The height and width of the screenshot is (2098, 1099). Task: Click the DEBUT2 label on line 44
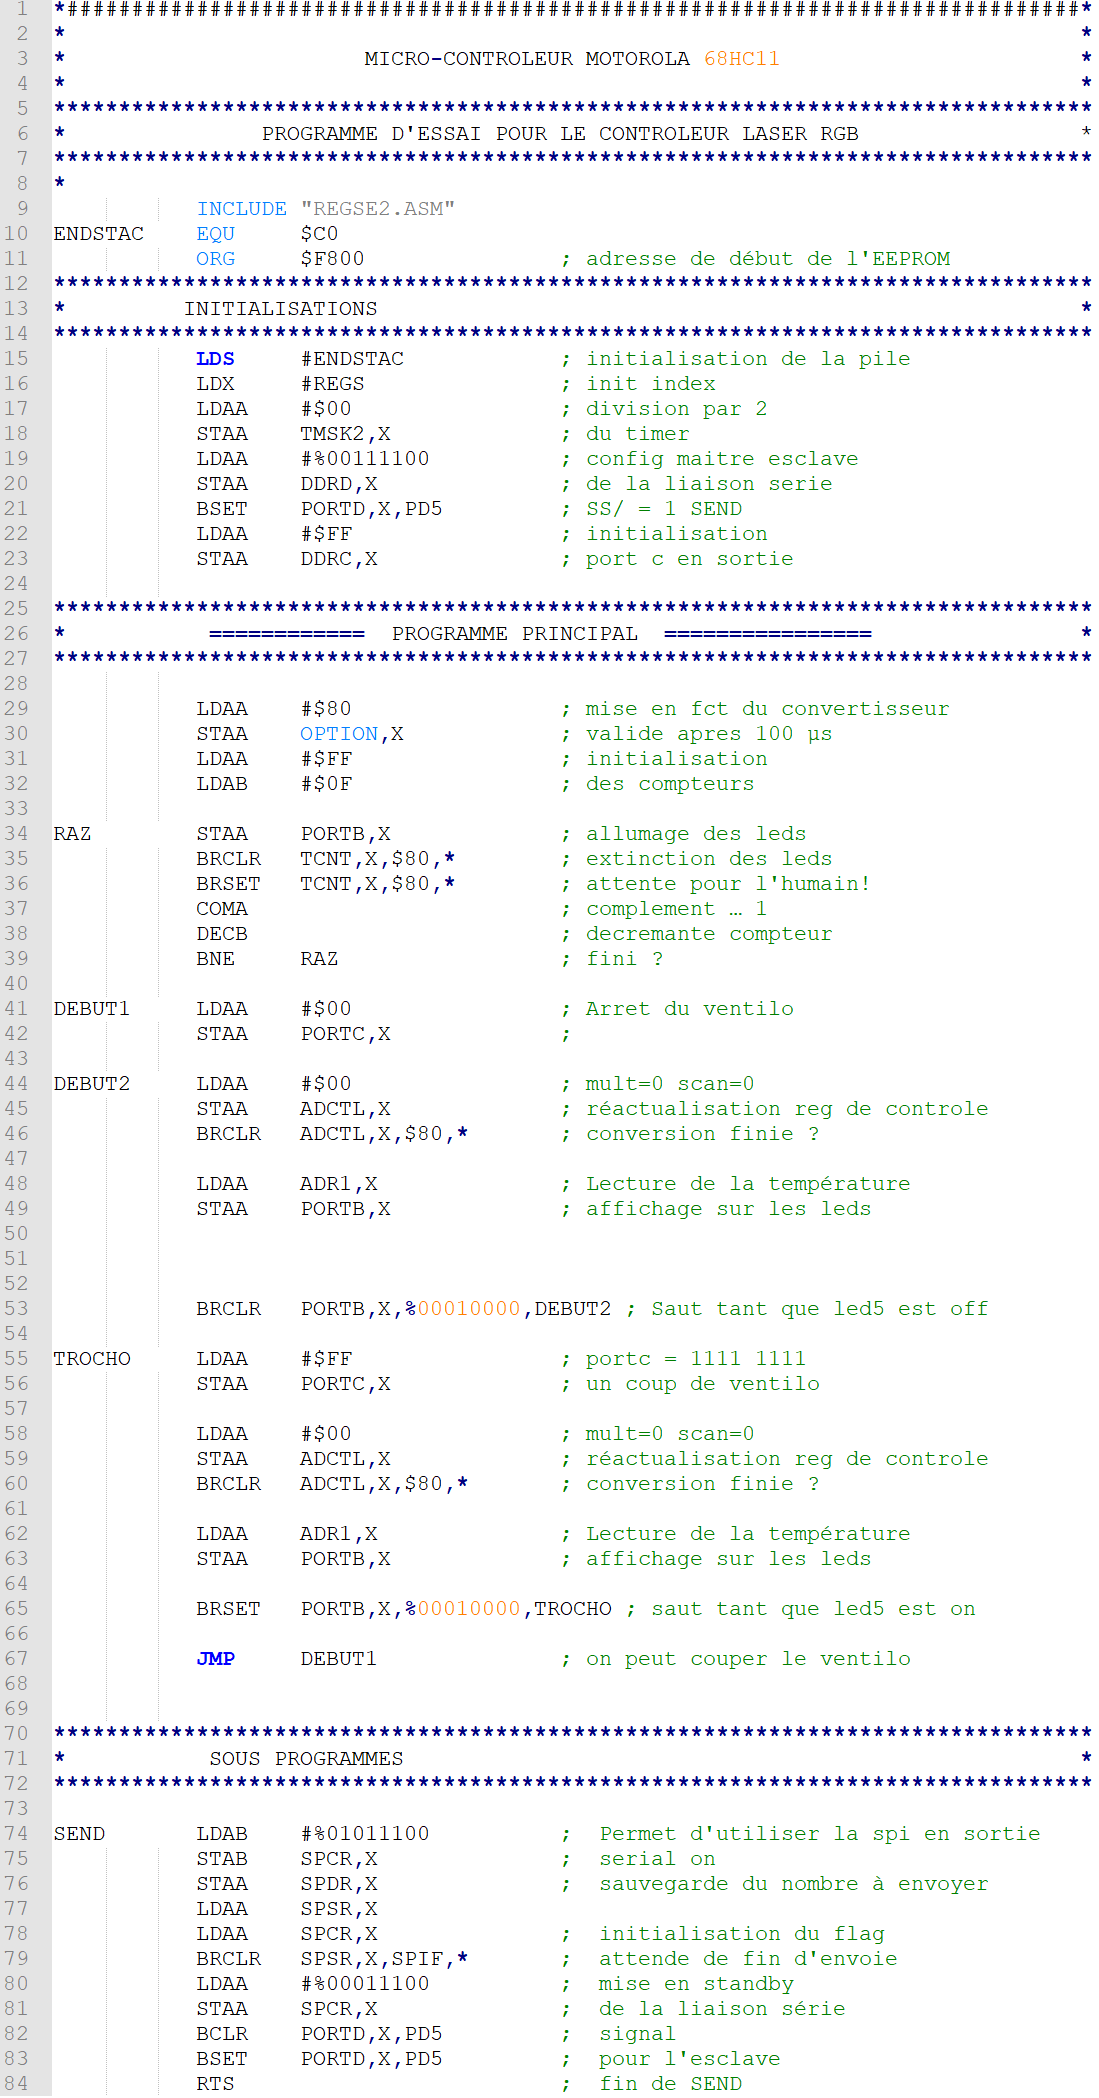click(92, 1084)
